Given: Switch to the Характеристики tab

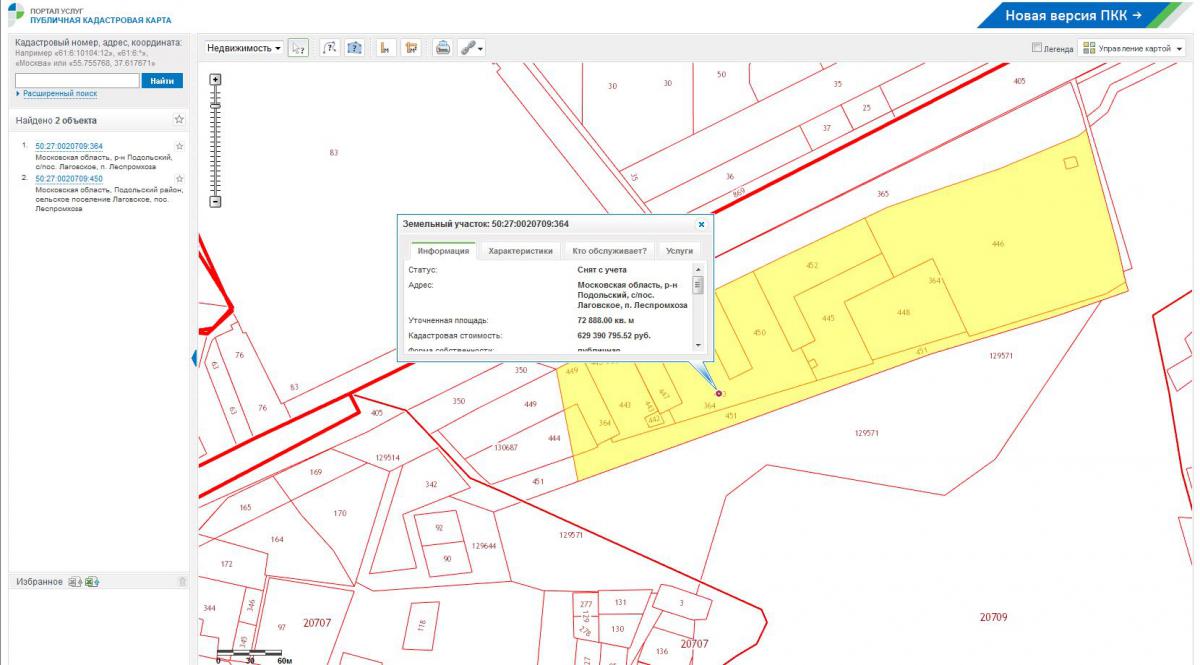Looking at the screenshot, I should (x=520, y=251).
